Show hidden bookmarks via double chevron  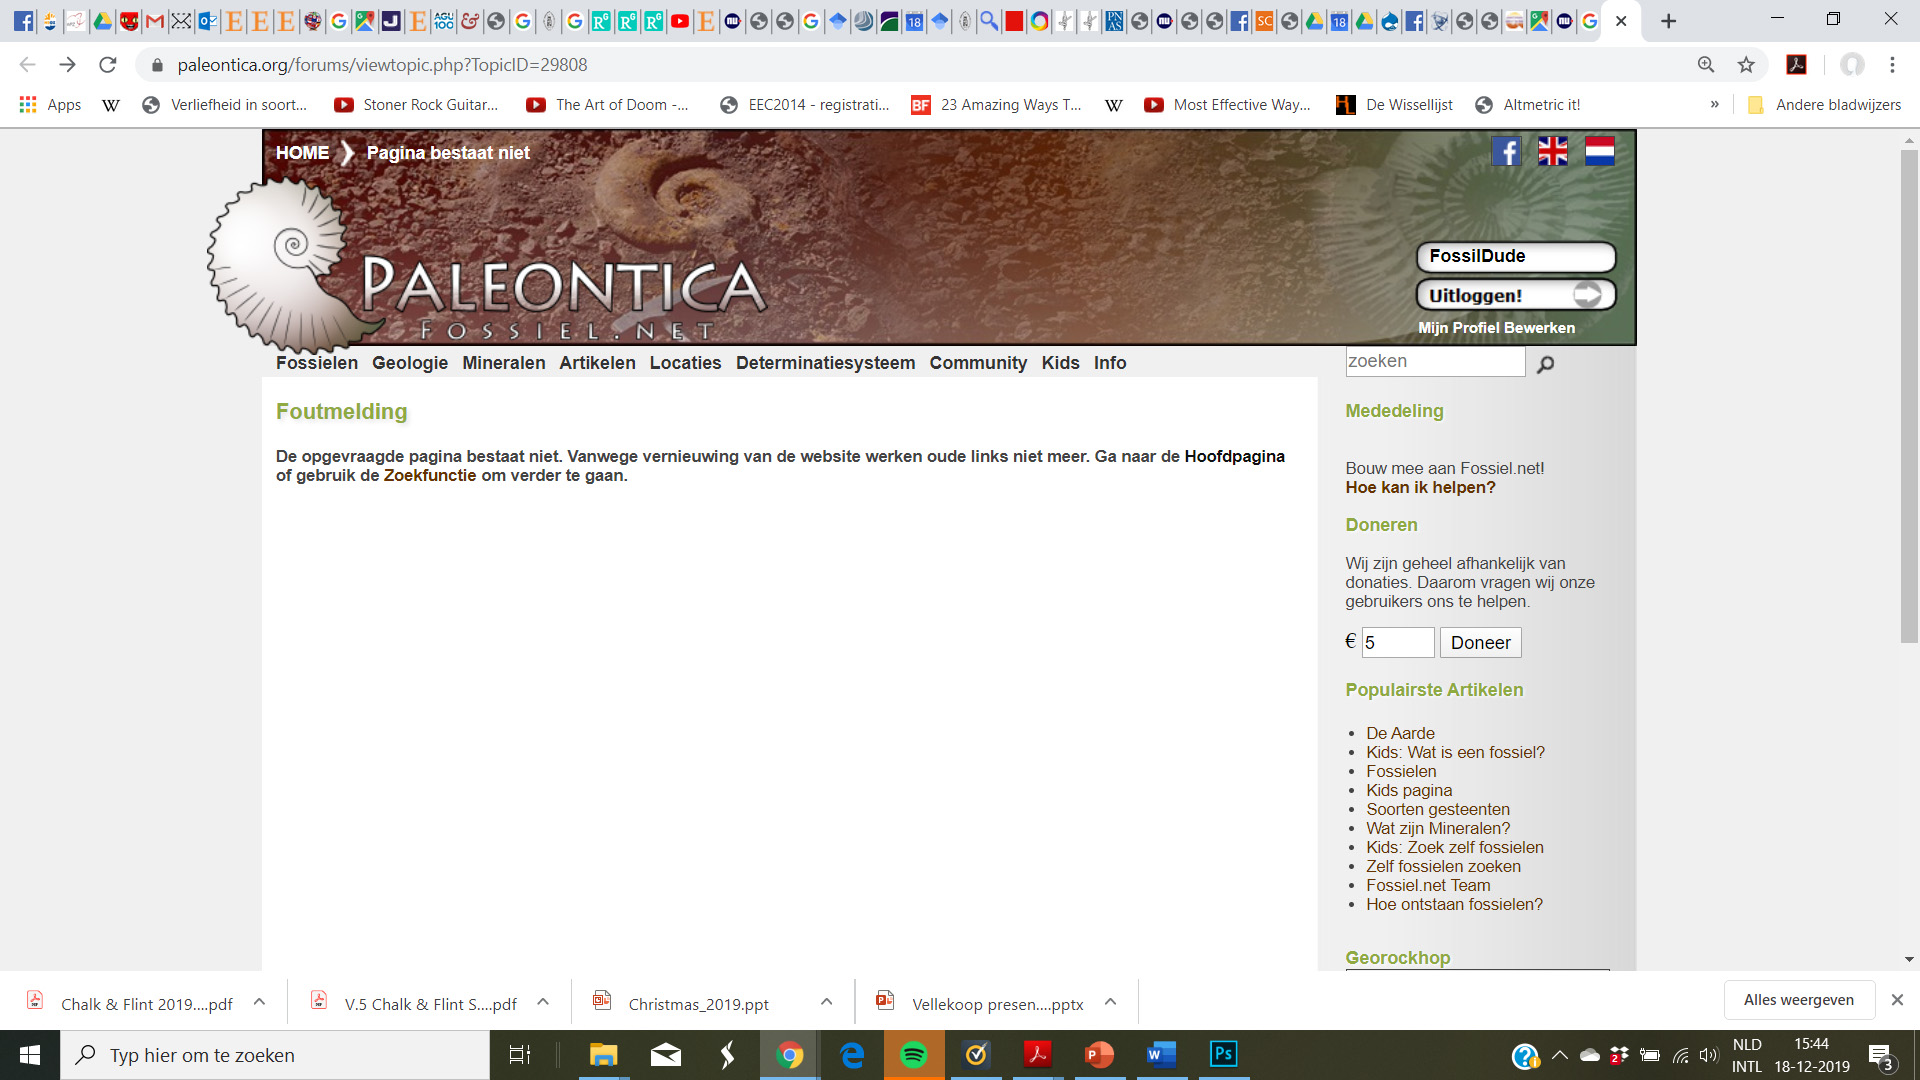point(1714,104)
